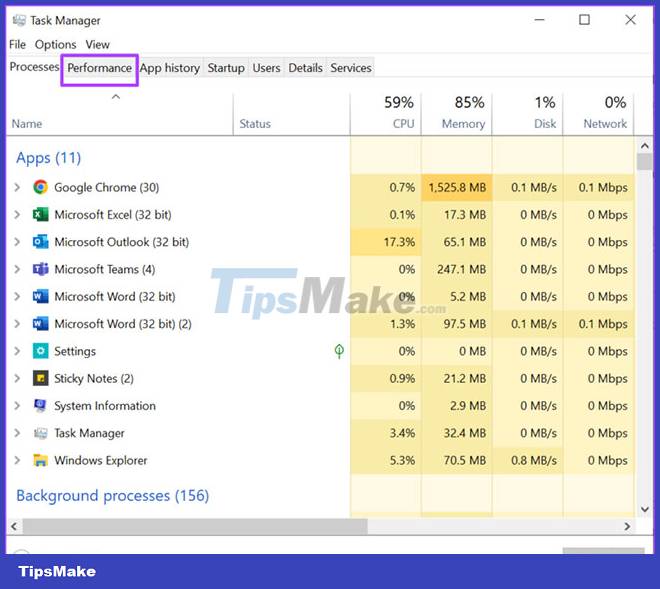Expand the Microsoft Excel (32 bit) row
Viewport: 660px width, 589px height.
coord(17,214)
